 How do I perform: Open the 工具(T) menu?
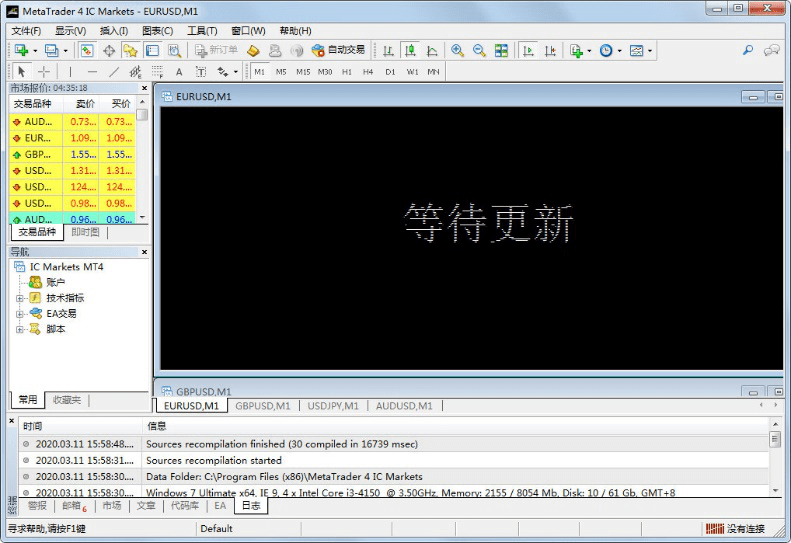pos(202,31)
